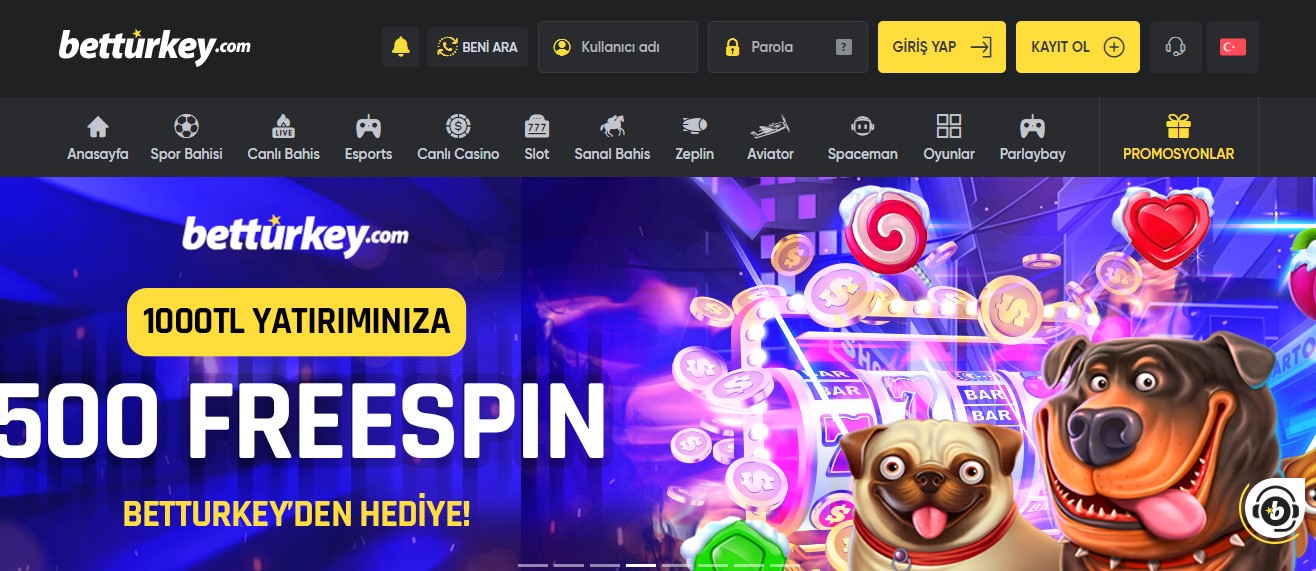This screenshot has height=571, width=1316.
Task: Click the Bettürkey.com header logo
Action: click(x=155, y=46)
